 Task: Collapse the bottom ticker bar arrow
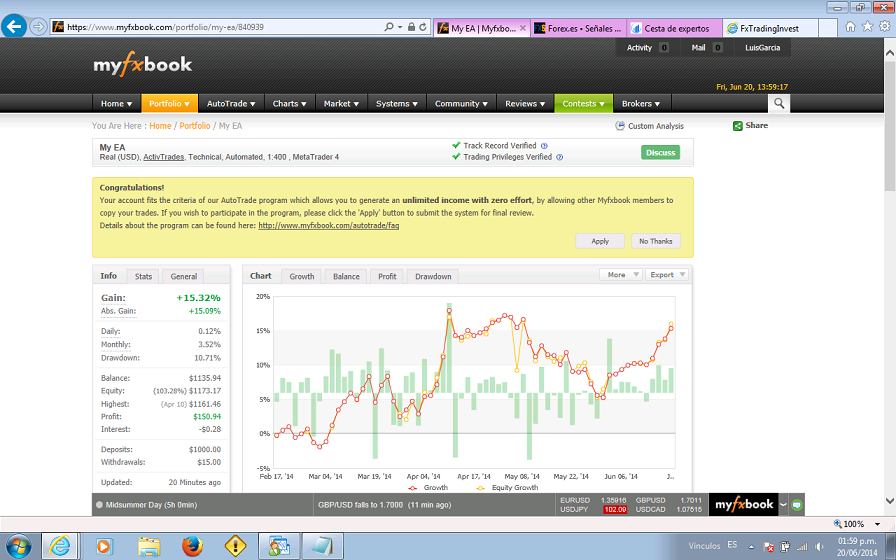tap(783, 505)
